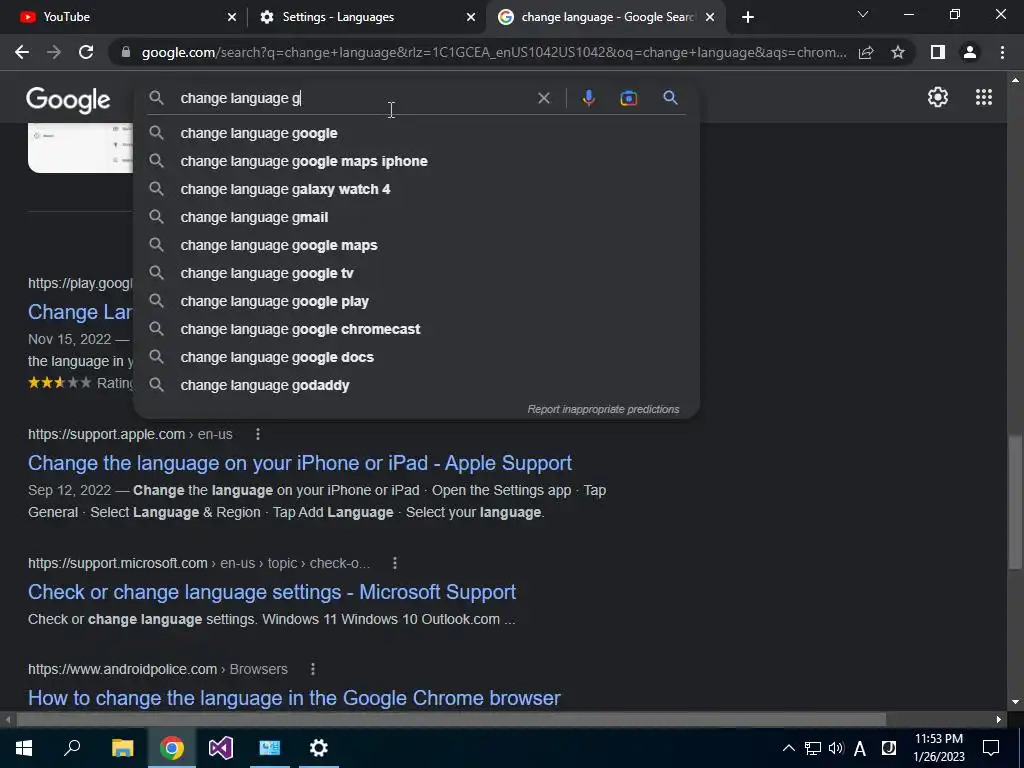Show hidden system tray icons

pos(789,748)
